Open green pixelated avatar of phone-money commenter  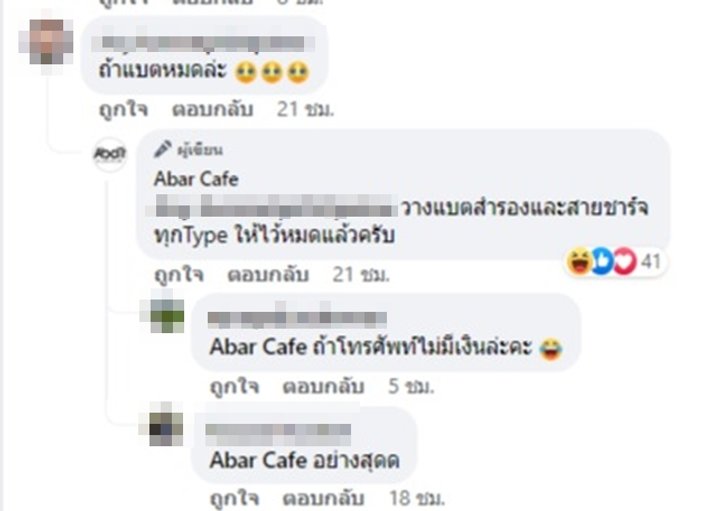pyautogui.click(x=167, y=317)
